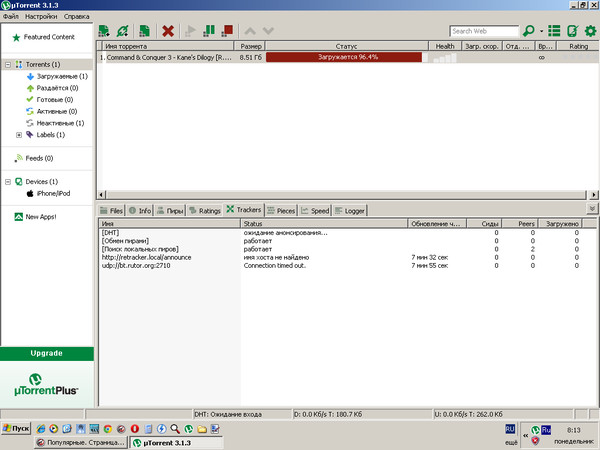Click the µTorrentPlus banner
600x450 pixels.
(46, 385)
